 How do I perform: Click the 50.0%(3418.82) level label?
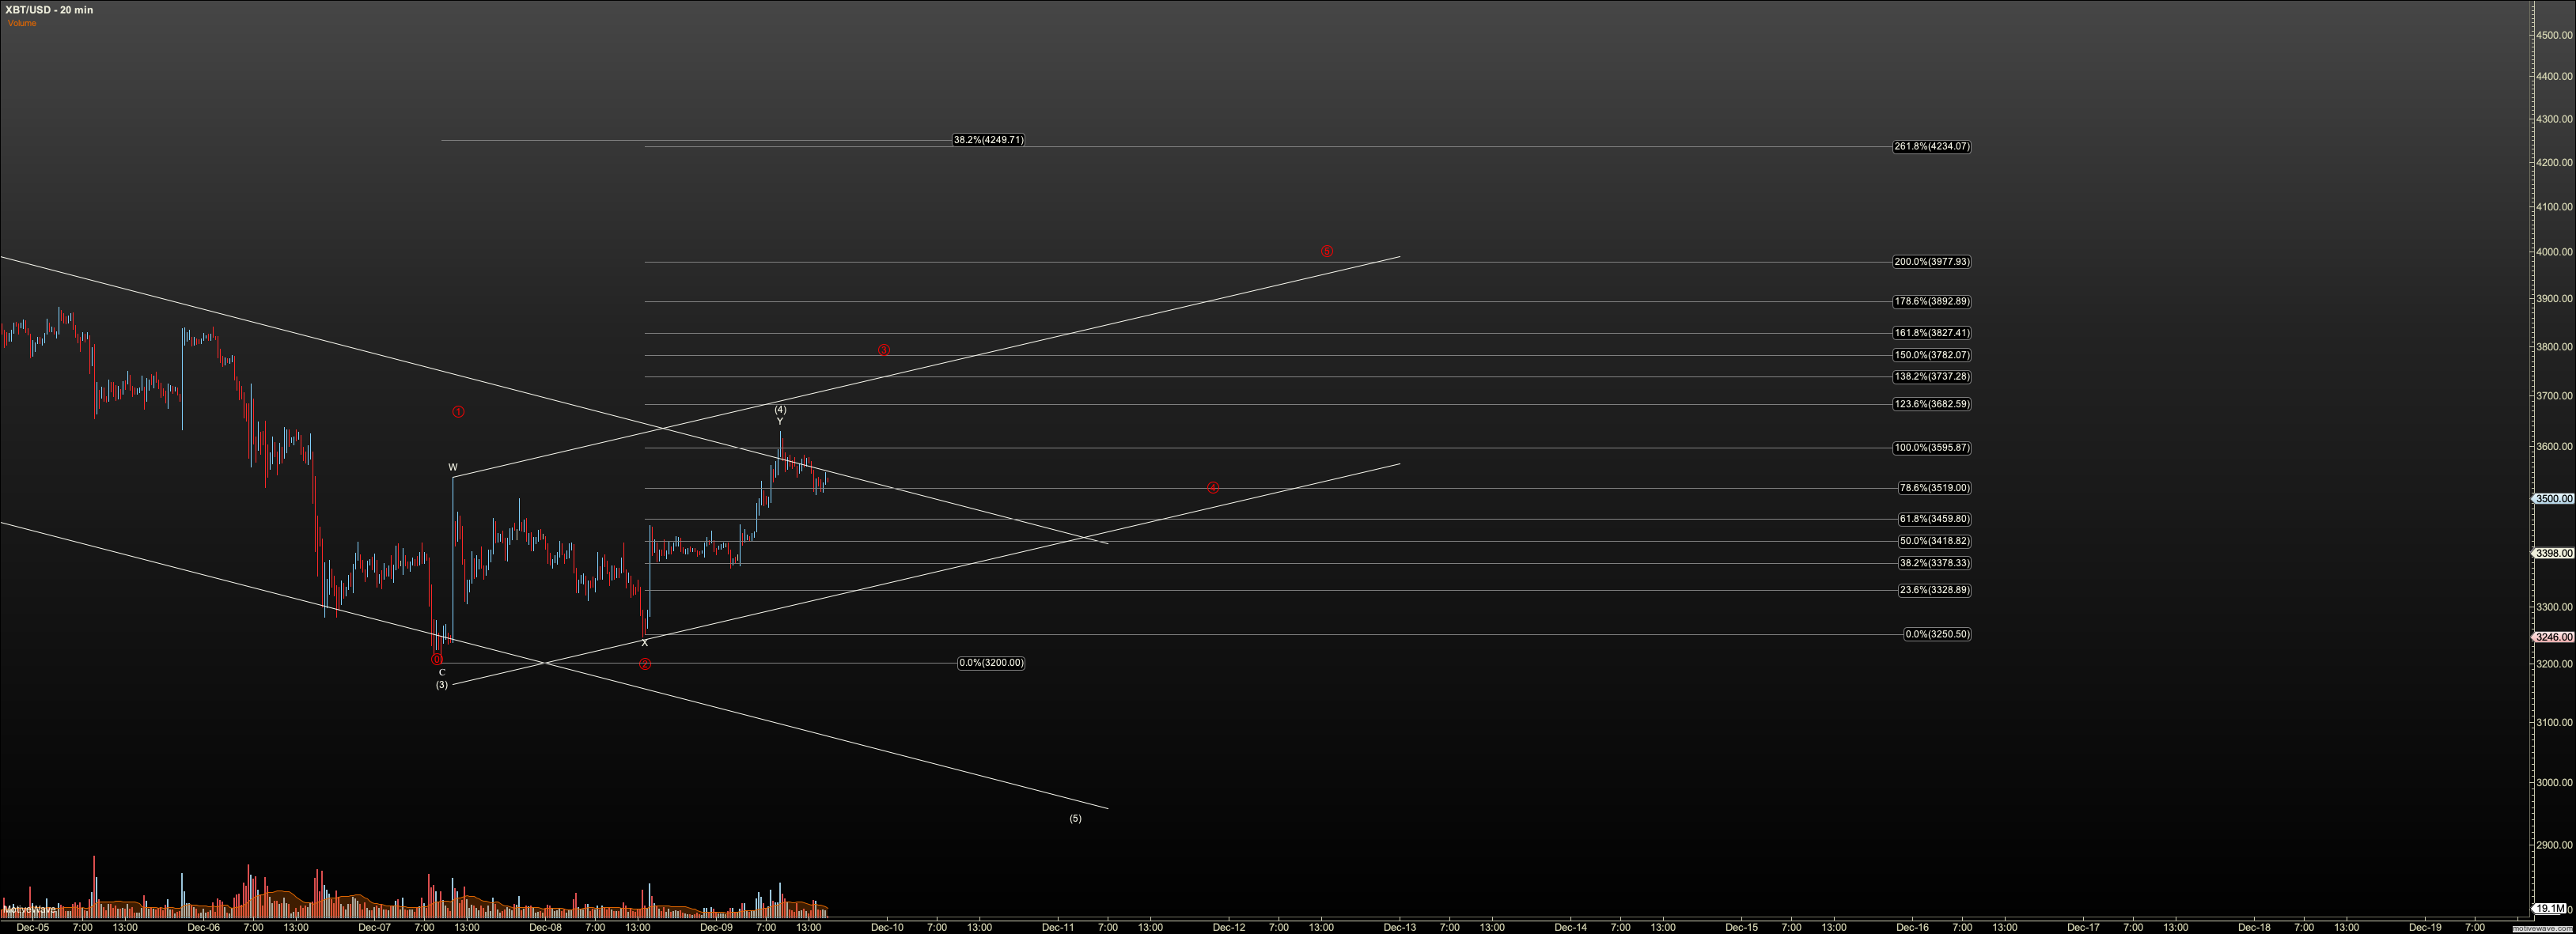pyautogui.click(x=1934, y=541)
